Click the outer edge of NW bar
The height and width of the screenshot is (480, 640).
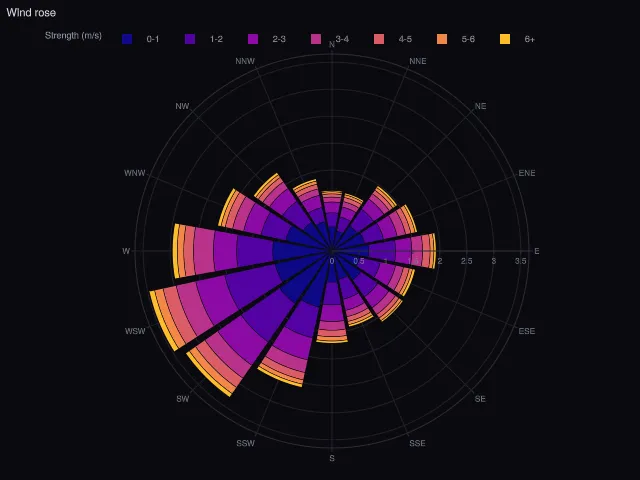(x=266, y=185)
